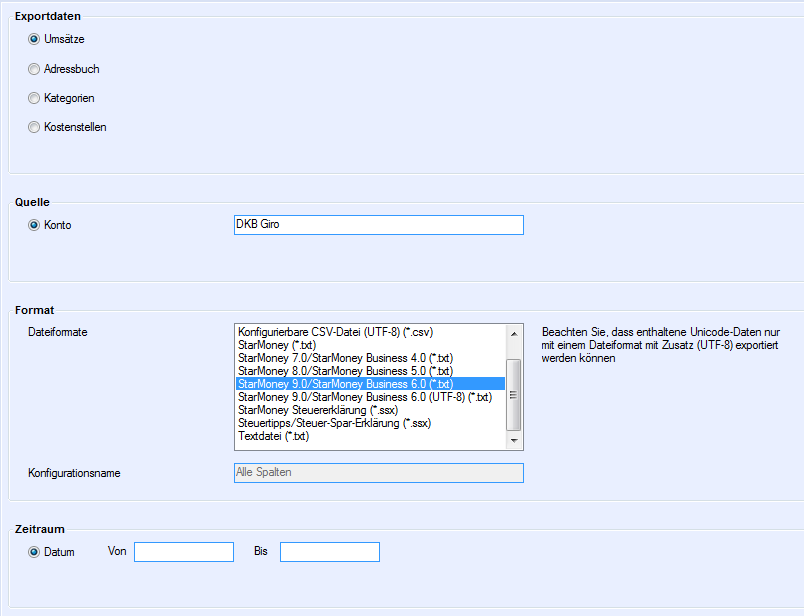Pick Steuertipps/Steuer-Spar-Erklärung (*.ssx) format

pos(370,423)
